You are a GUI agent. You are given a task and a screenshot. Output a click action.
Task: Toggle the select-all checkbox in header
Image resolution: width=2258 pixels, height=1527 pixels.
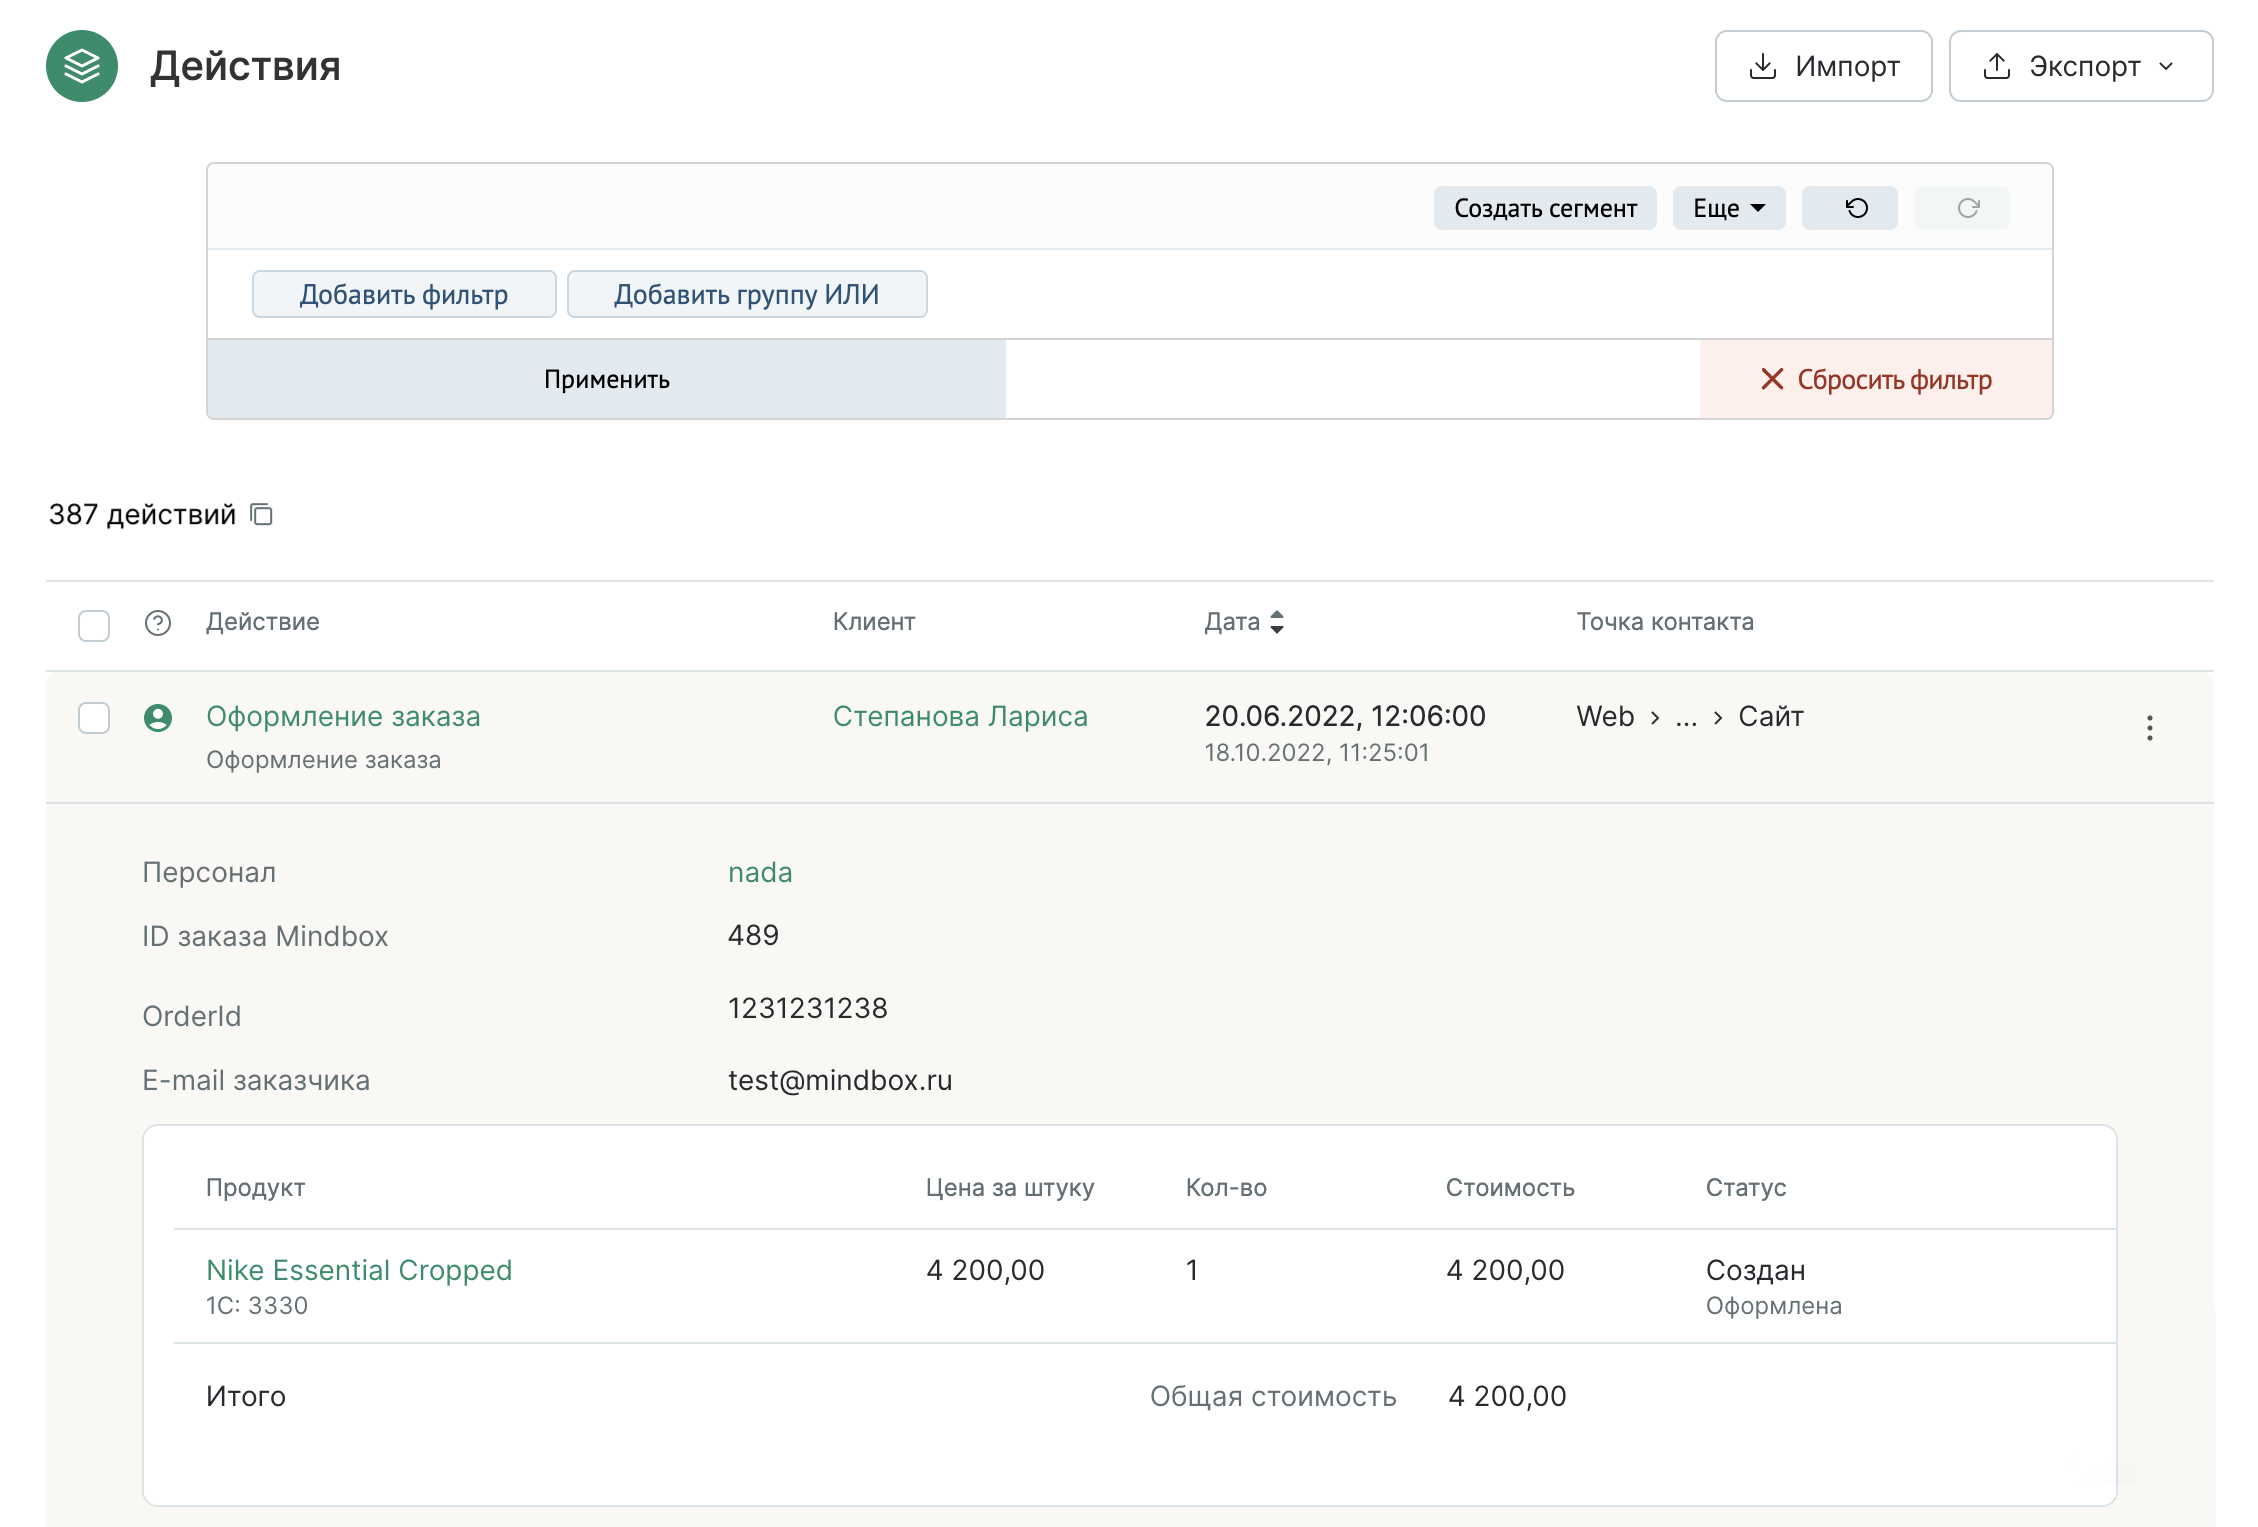click(94, 624)
